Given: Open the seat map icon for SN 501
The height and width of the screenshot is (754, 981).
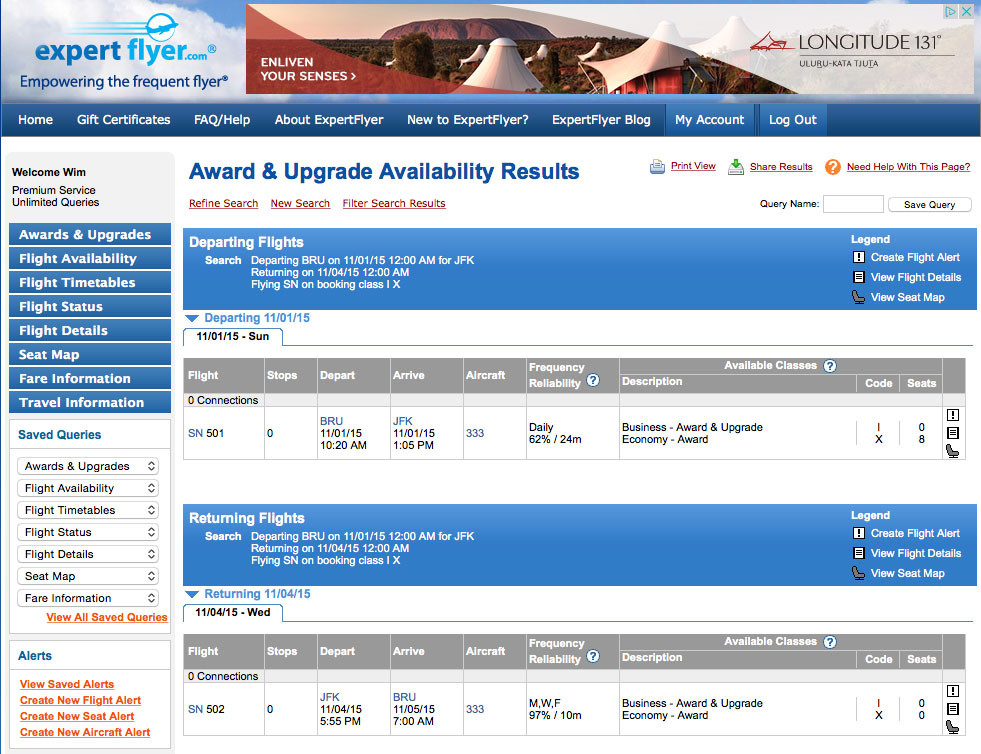Looking at the screenshot, I should tap(953, 450).
